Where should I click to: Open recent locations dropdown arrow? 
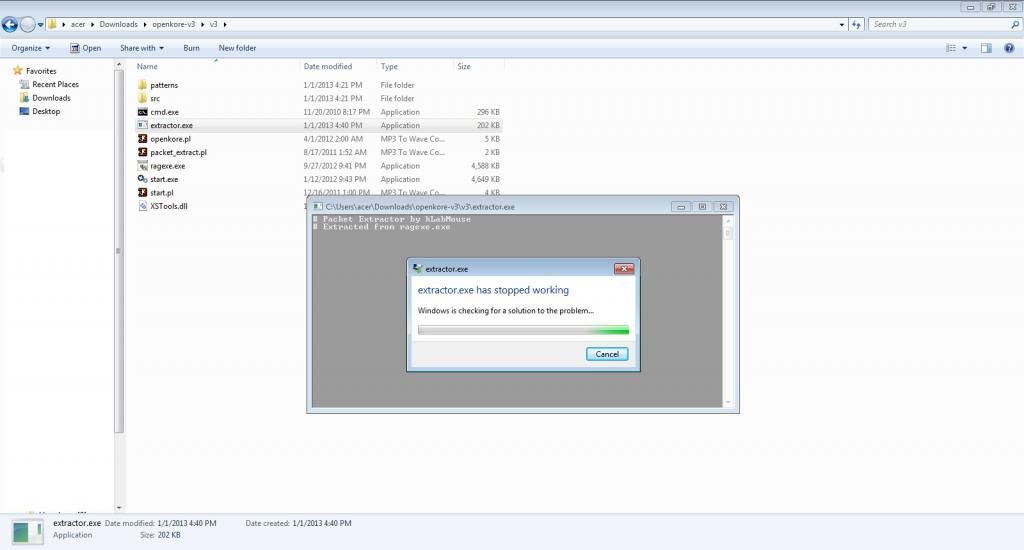(x=40, y=25)
